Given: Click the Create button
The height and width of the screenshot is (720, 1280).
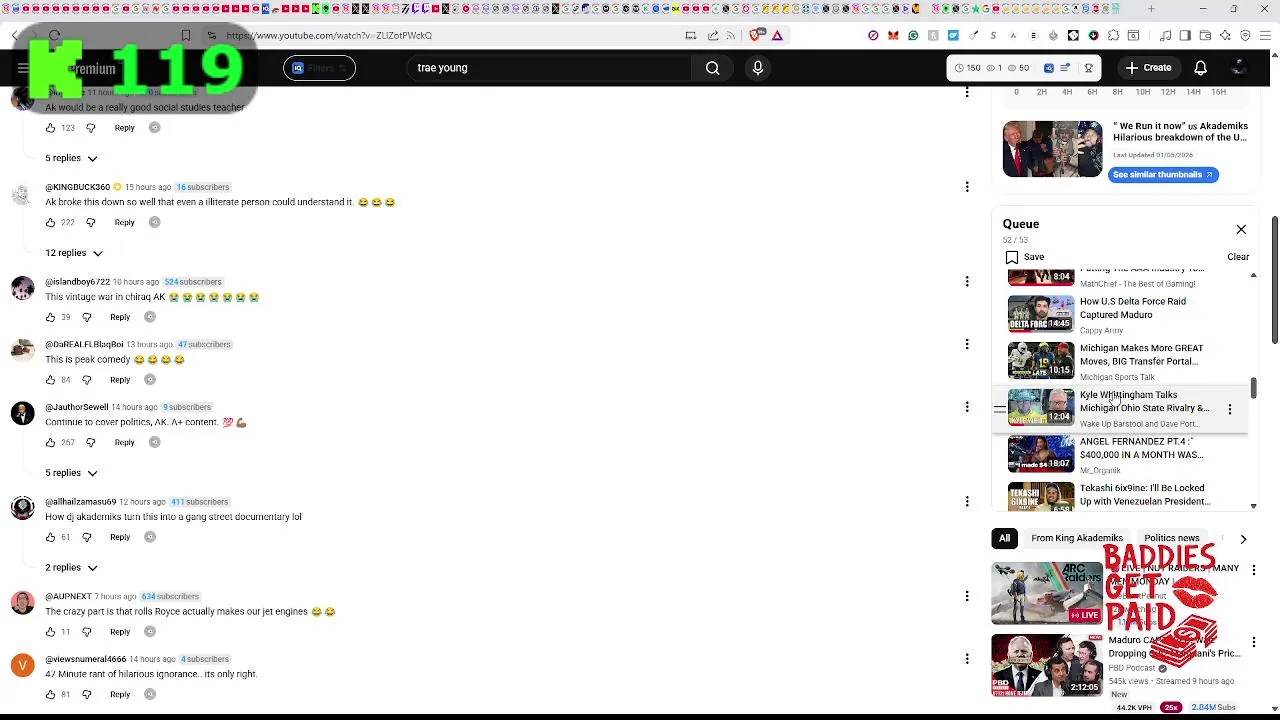Looking at the screenshot, I should tap(1148, 68).
